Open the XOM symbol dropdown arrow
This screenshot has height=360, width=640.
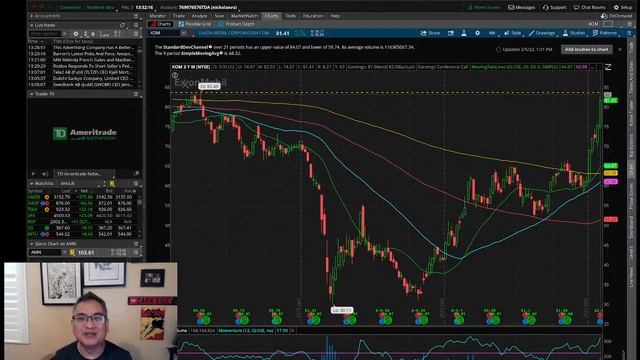pyautogui.click(x=184, y=33)
